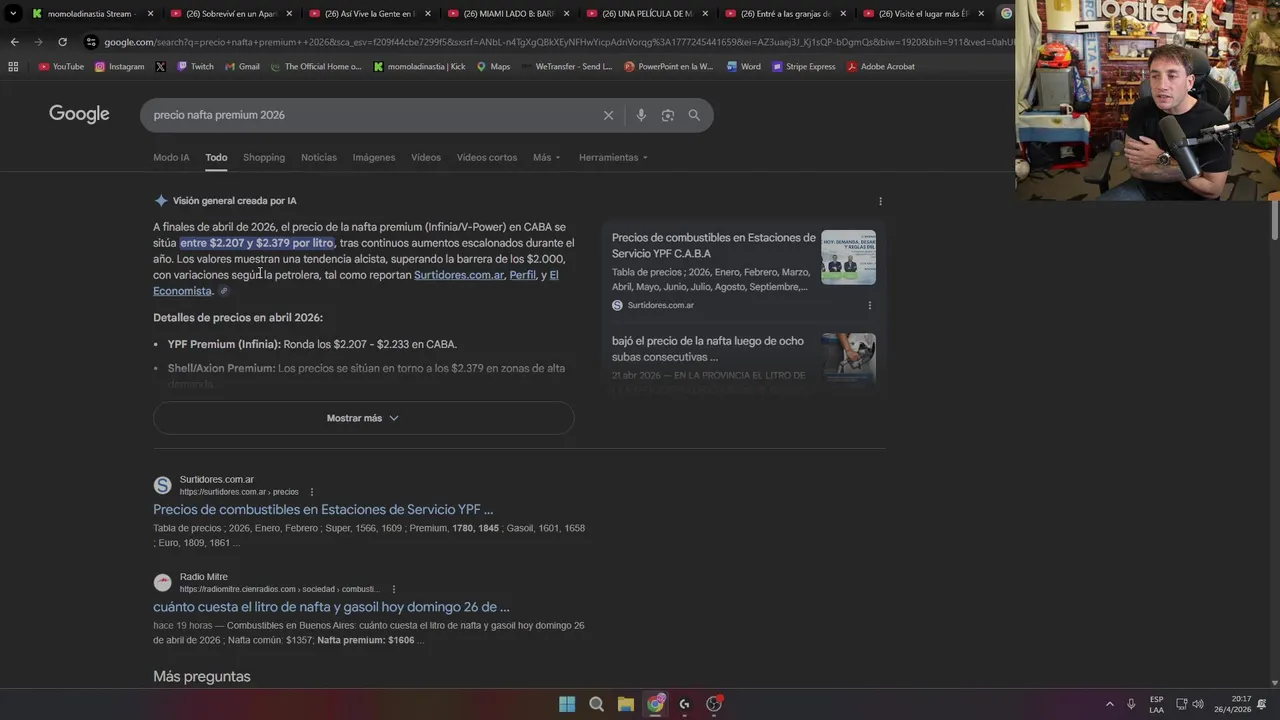Open the Maps bookmark
Viewport: 1280px width, 720px height.
493,67
